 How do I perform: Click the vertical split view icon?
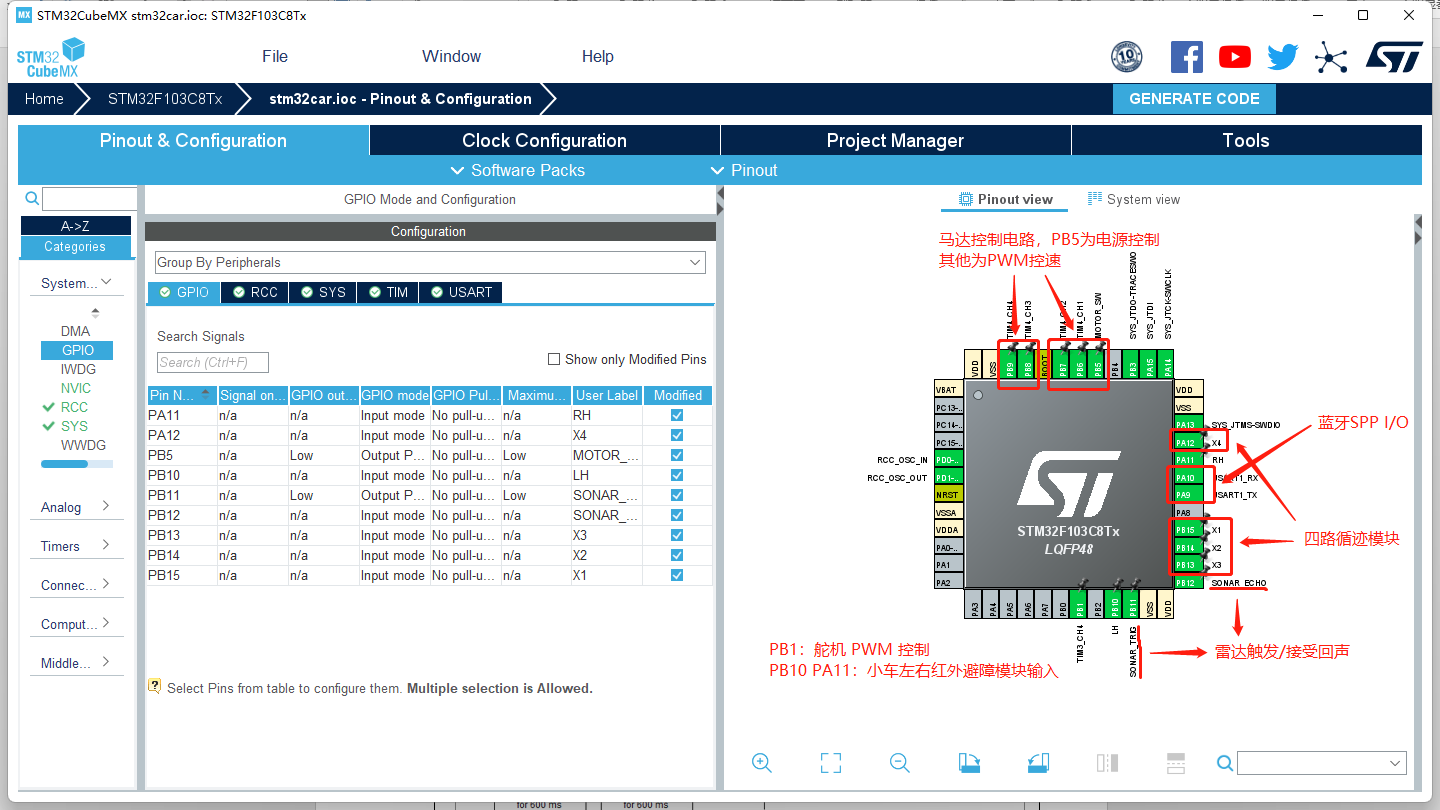[1107, 763]
